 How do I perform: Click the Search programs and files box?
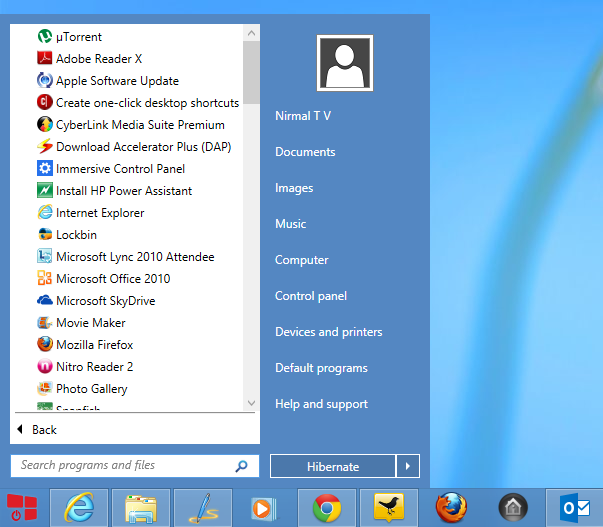pos(135,466)
